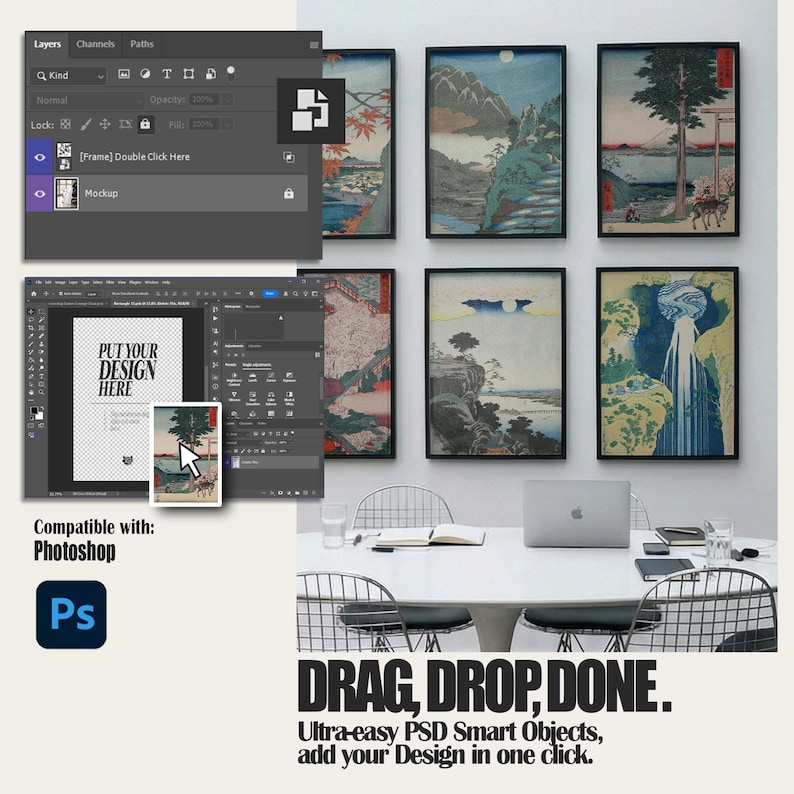Viewport: 794px width, 794px height.
Task: Switch to Layers tab in large panel
Action: click(47, 44)
